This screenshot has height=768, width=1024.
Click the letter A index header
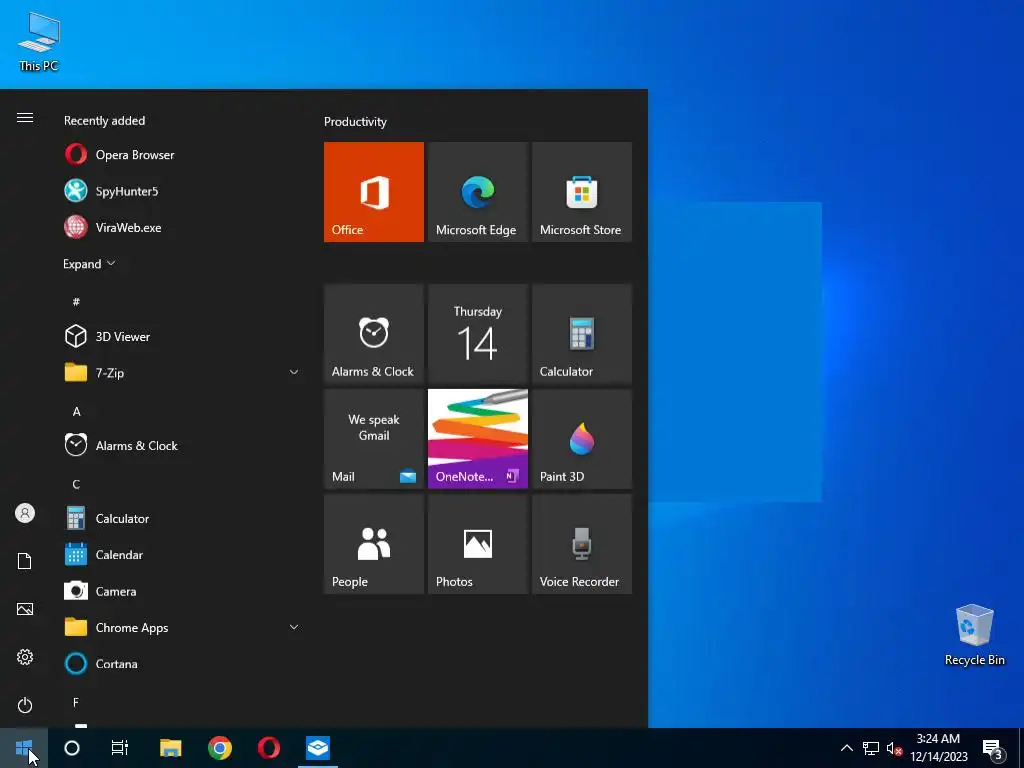click(76, 411)
